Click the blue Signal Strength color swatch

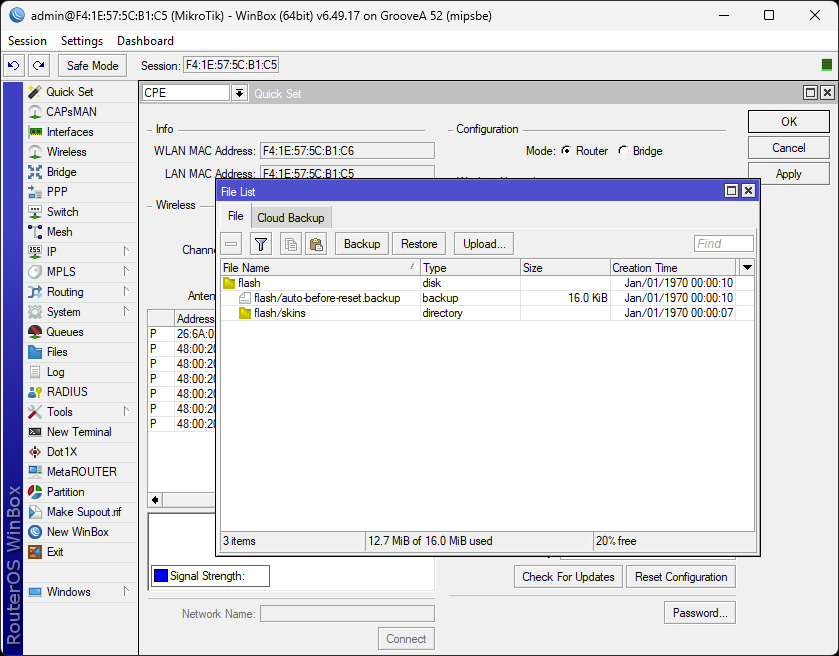click(160, 576)
